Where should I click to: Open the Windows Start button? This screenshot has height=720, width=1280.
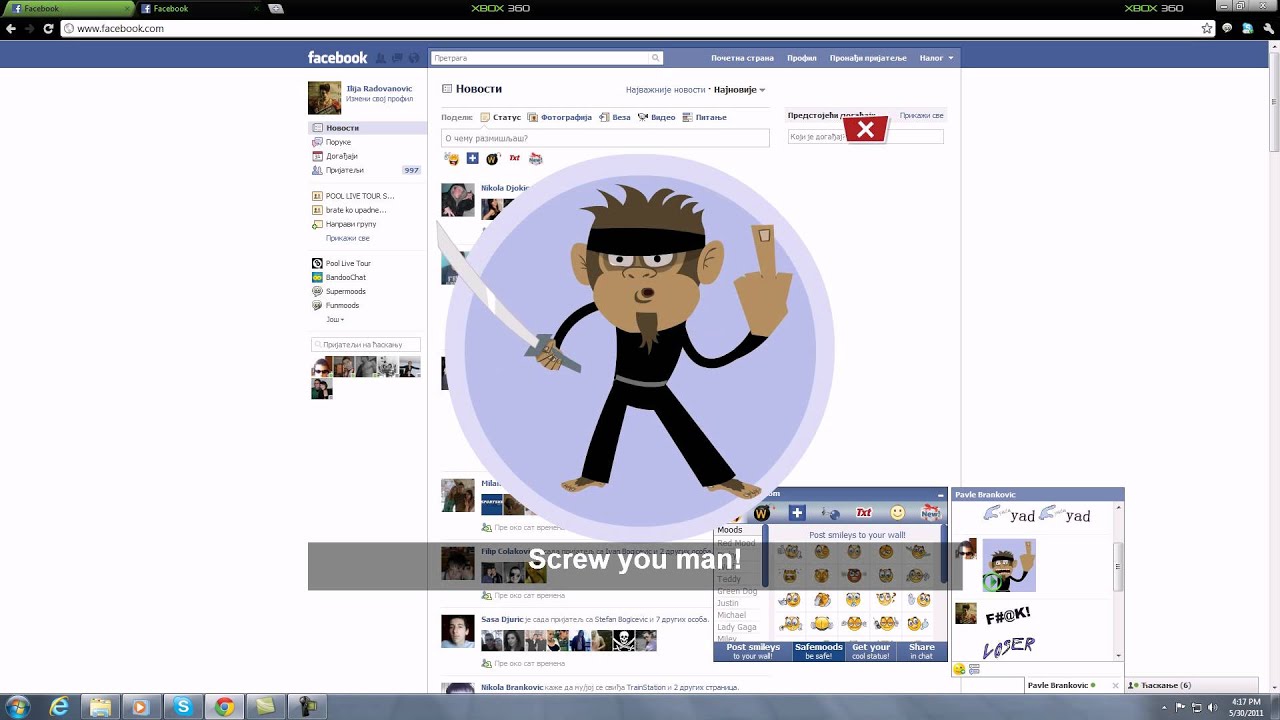click(x=16, y=706)
